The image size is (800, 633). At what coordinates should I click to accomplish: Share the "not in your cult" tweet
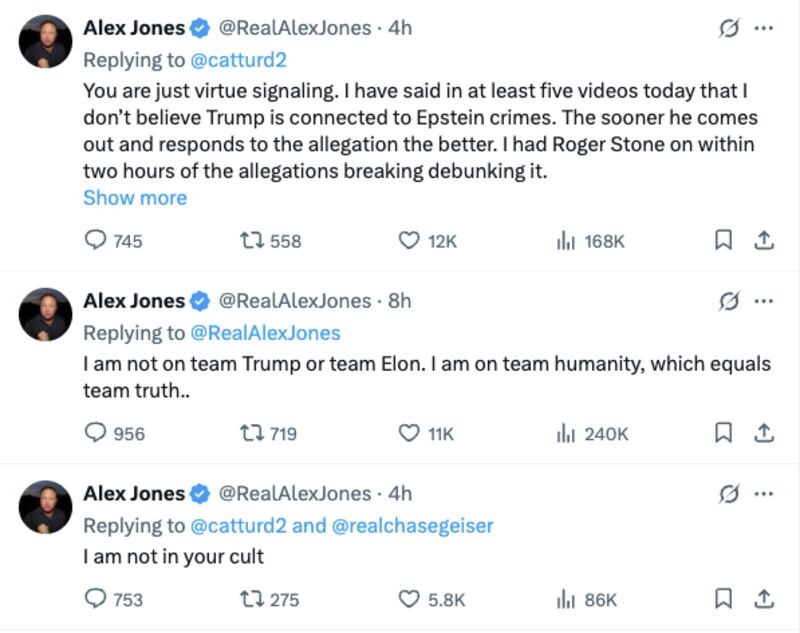coord(763,599)
